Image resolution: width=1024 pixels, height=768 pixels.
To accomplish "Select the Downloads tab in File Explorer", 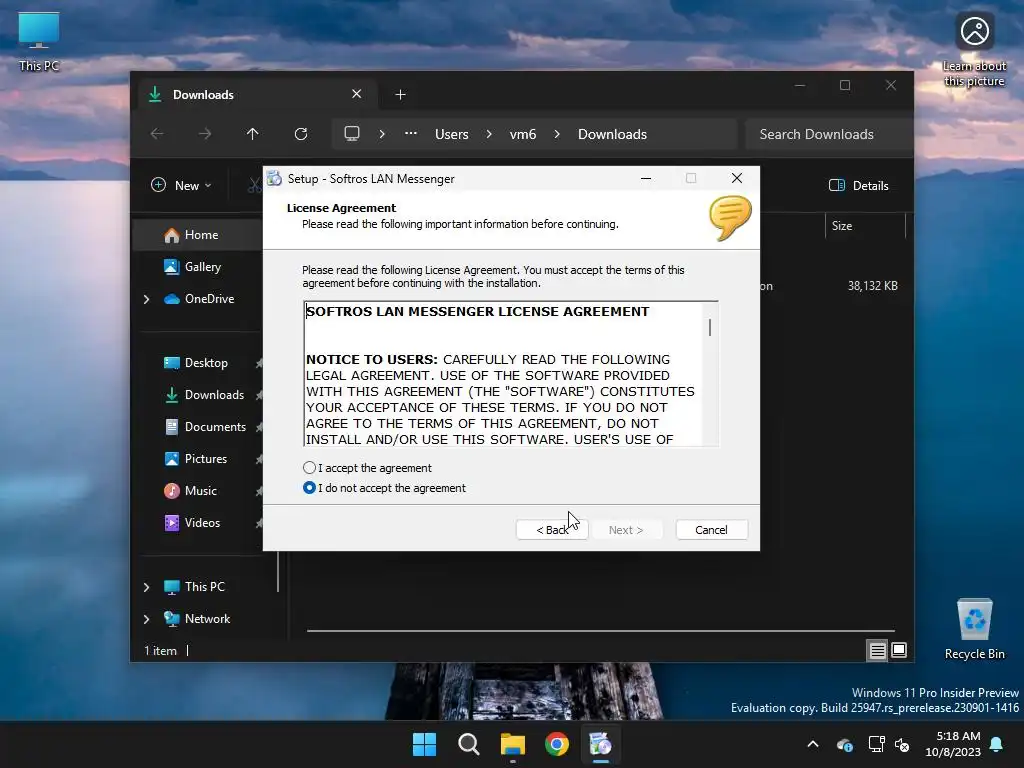I will pos(258,95).
